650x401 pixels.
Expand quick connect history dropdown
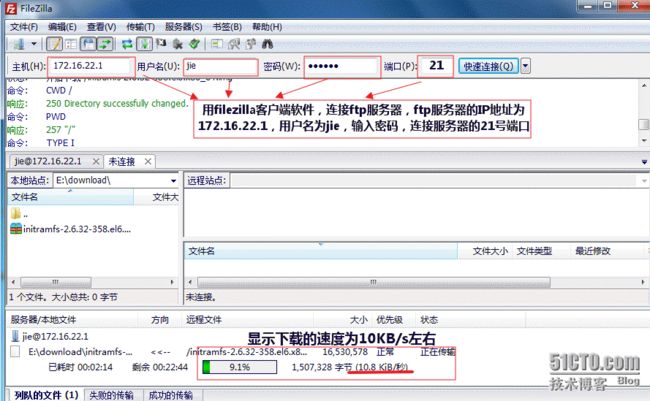point(525,66)
